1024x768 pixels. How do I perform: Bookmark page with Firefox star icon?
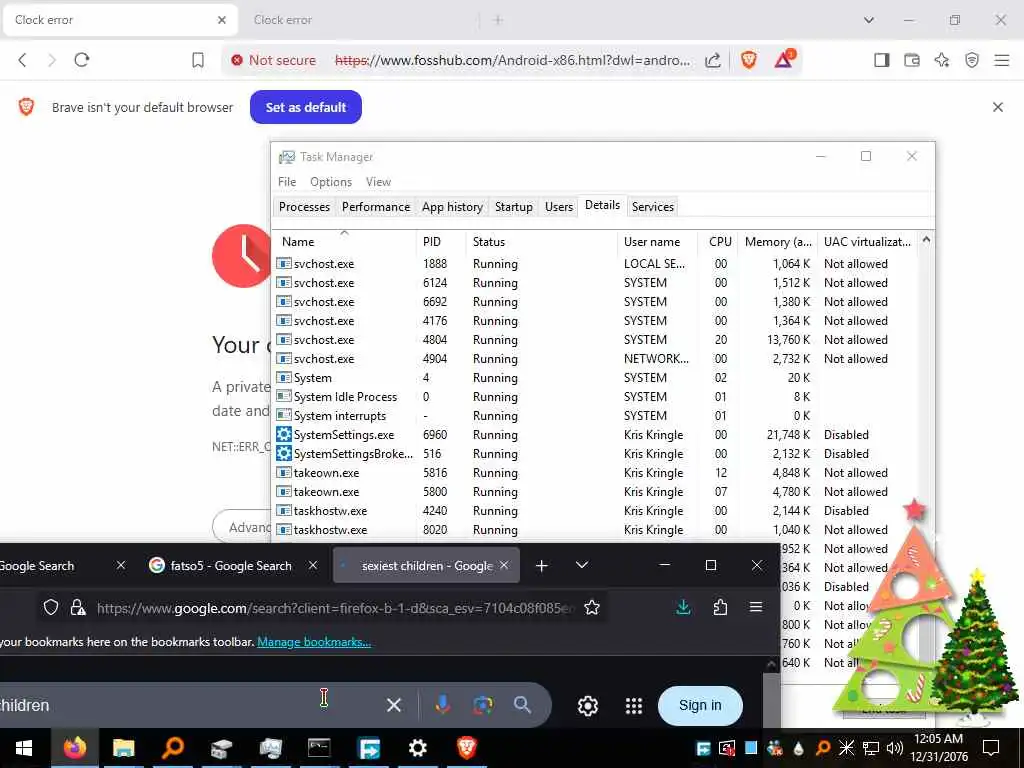(x=592, y=608)
